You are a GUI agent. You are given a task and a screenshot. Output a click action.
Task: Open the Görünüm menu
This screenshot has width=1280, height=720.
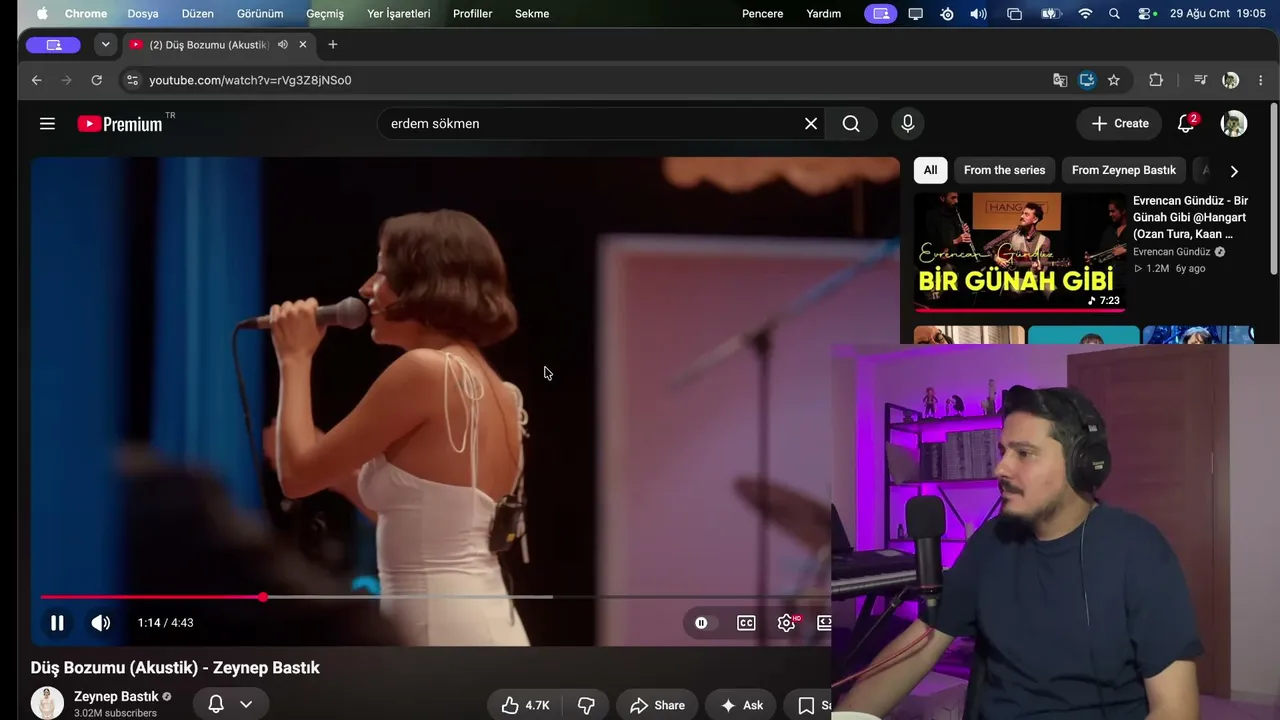[x=260, y=14]
